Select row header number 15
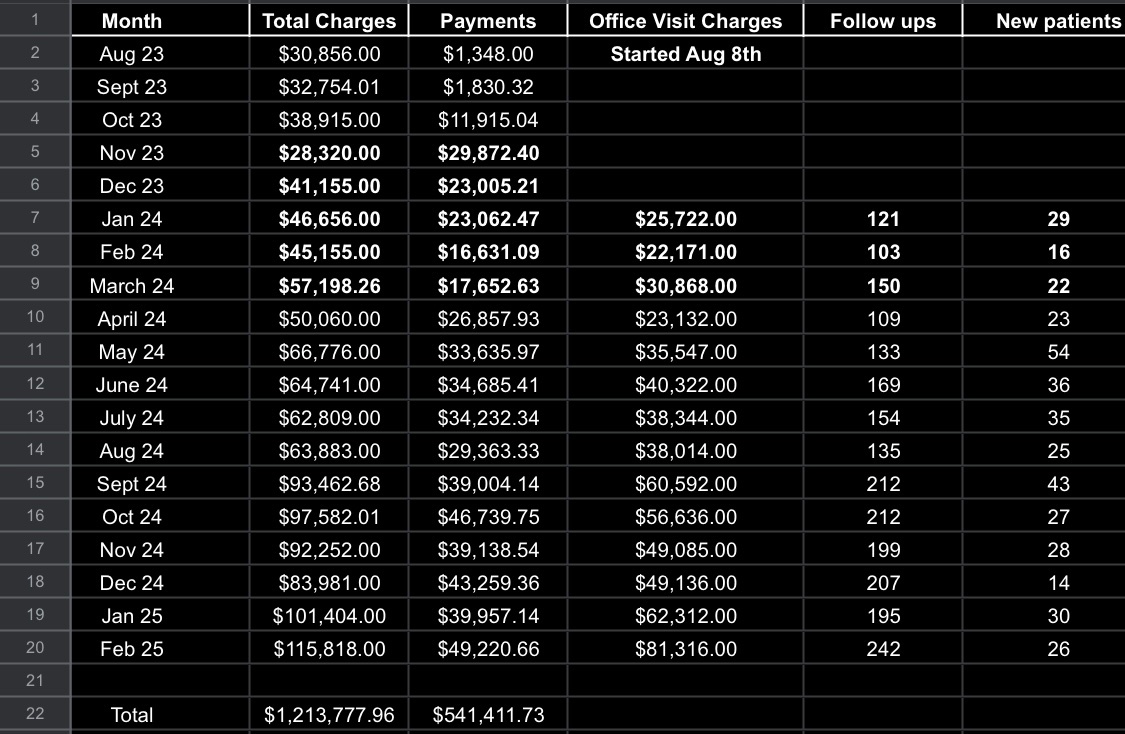 tap(35, 483)
